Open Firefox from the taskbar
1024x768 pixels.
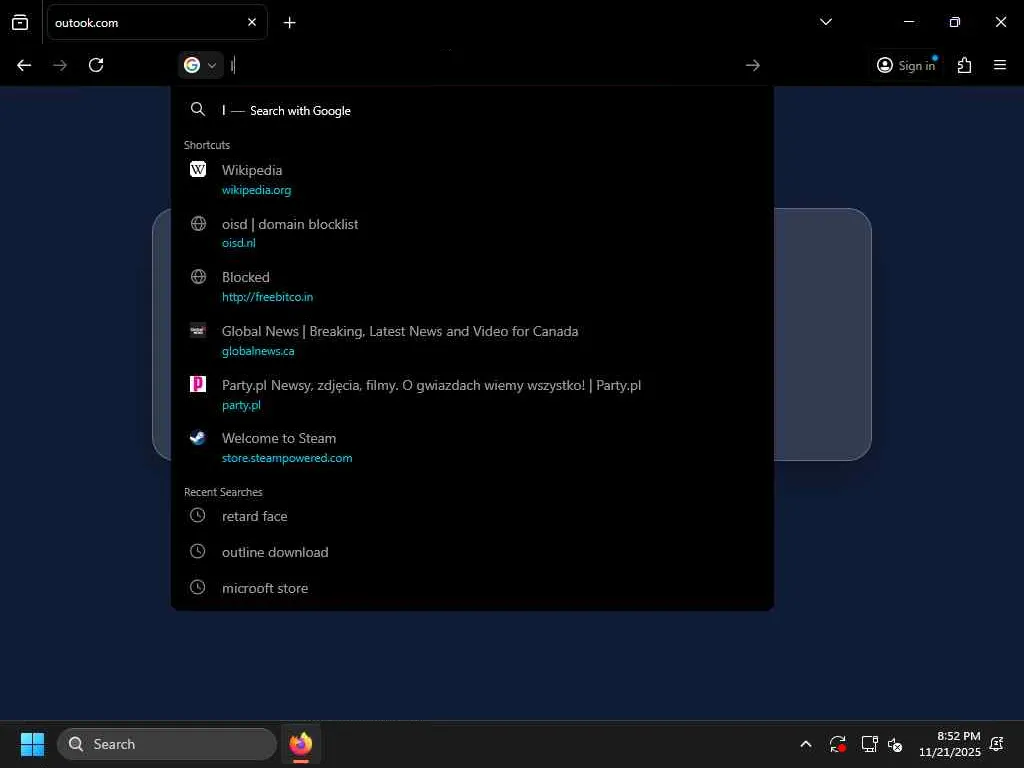pyautogui.click(x=301, y=744)
